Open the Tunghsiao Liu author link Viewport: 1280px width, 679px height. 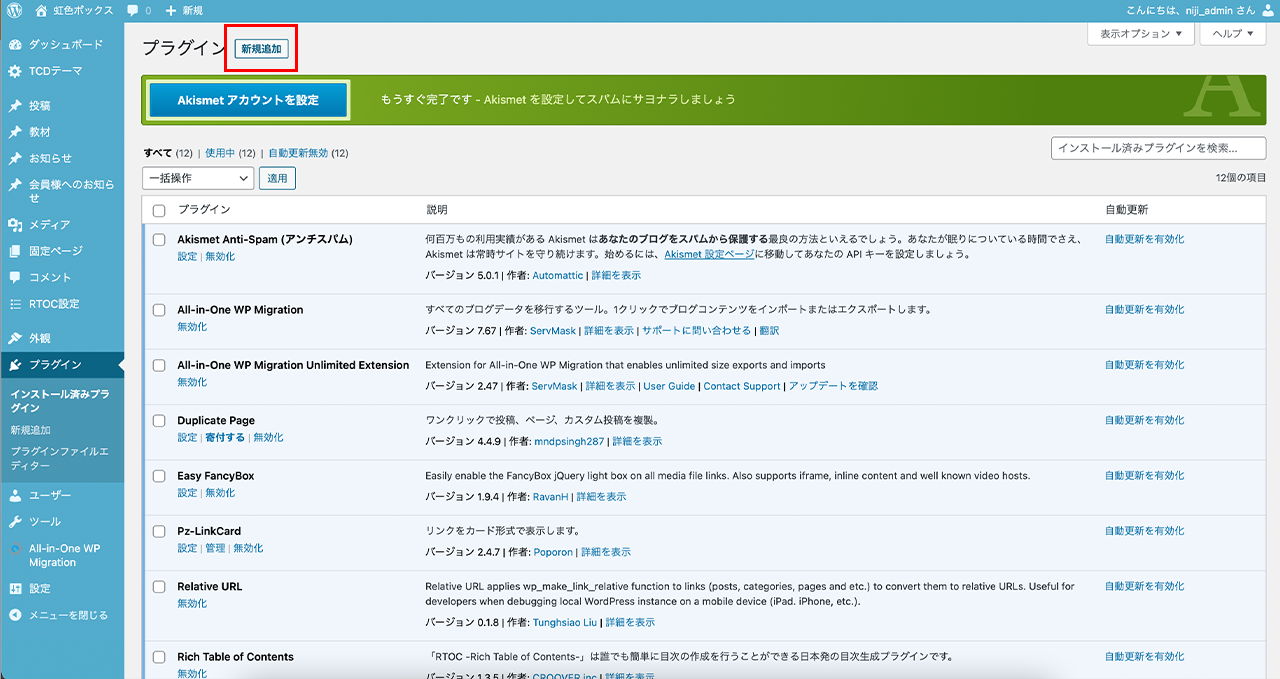(x=565, y=622)
